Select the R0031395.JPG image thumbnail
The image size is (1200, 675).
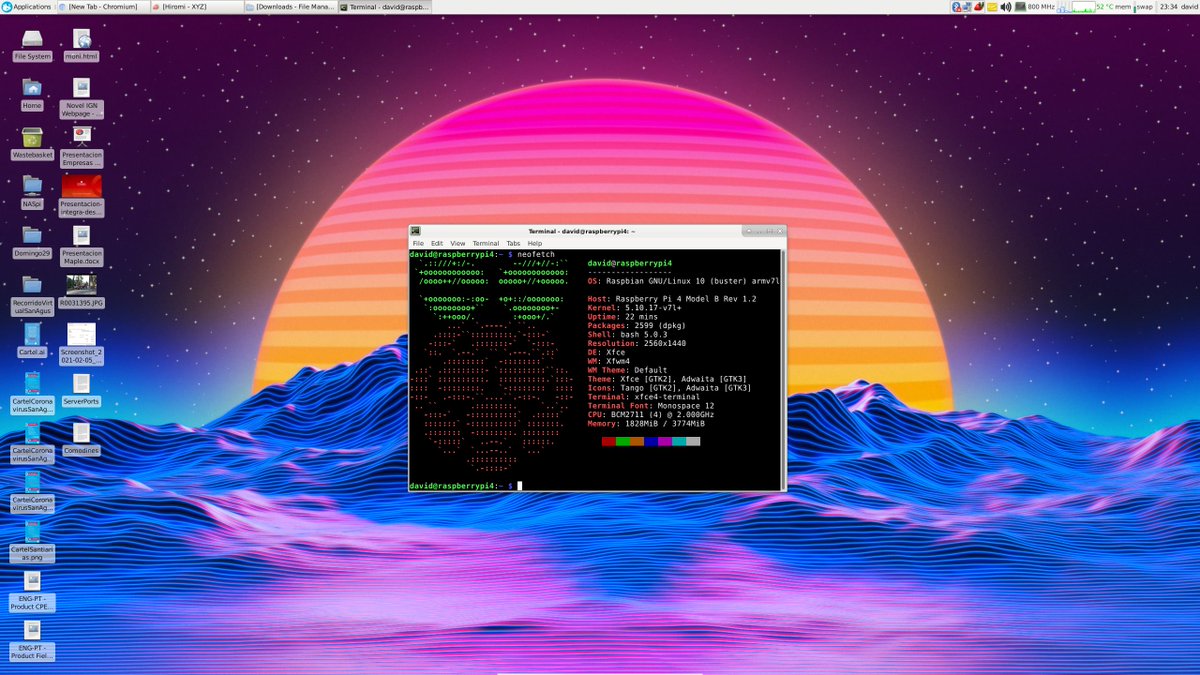tap(81, 284)
